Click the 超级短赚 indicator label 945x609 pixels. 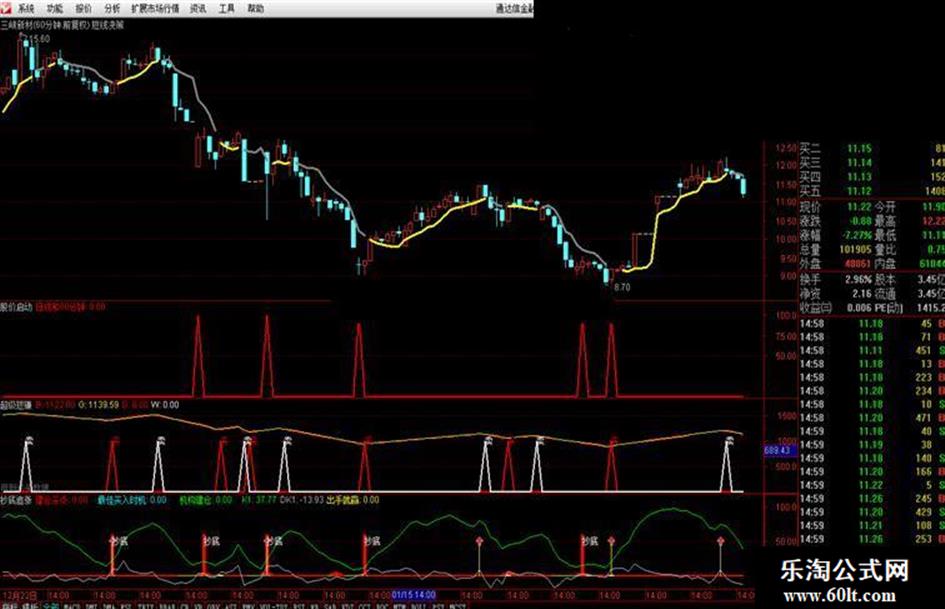[16, 405]
